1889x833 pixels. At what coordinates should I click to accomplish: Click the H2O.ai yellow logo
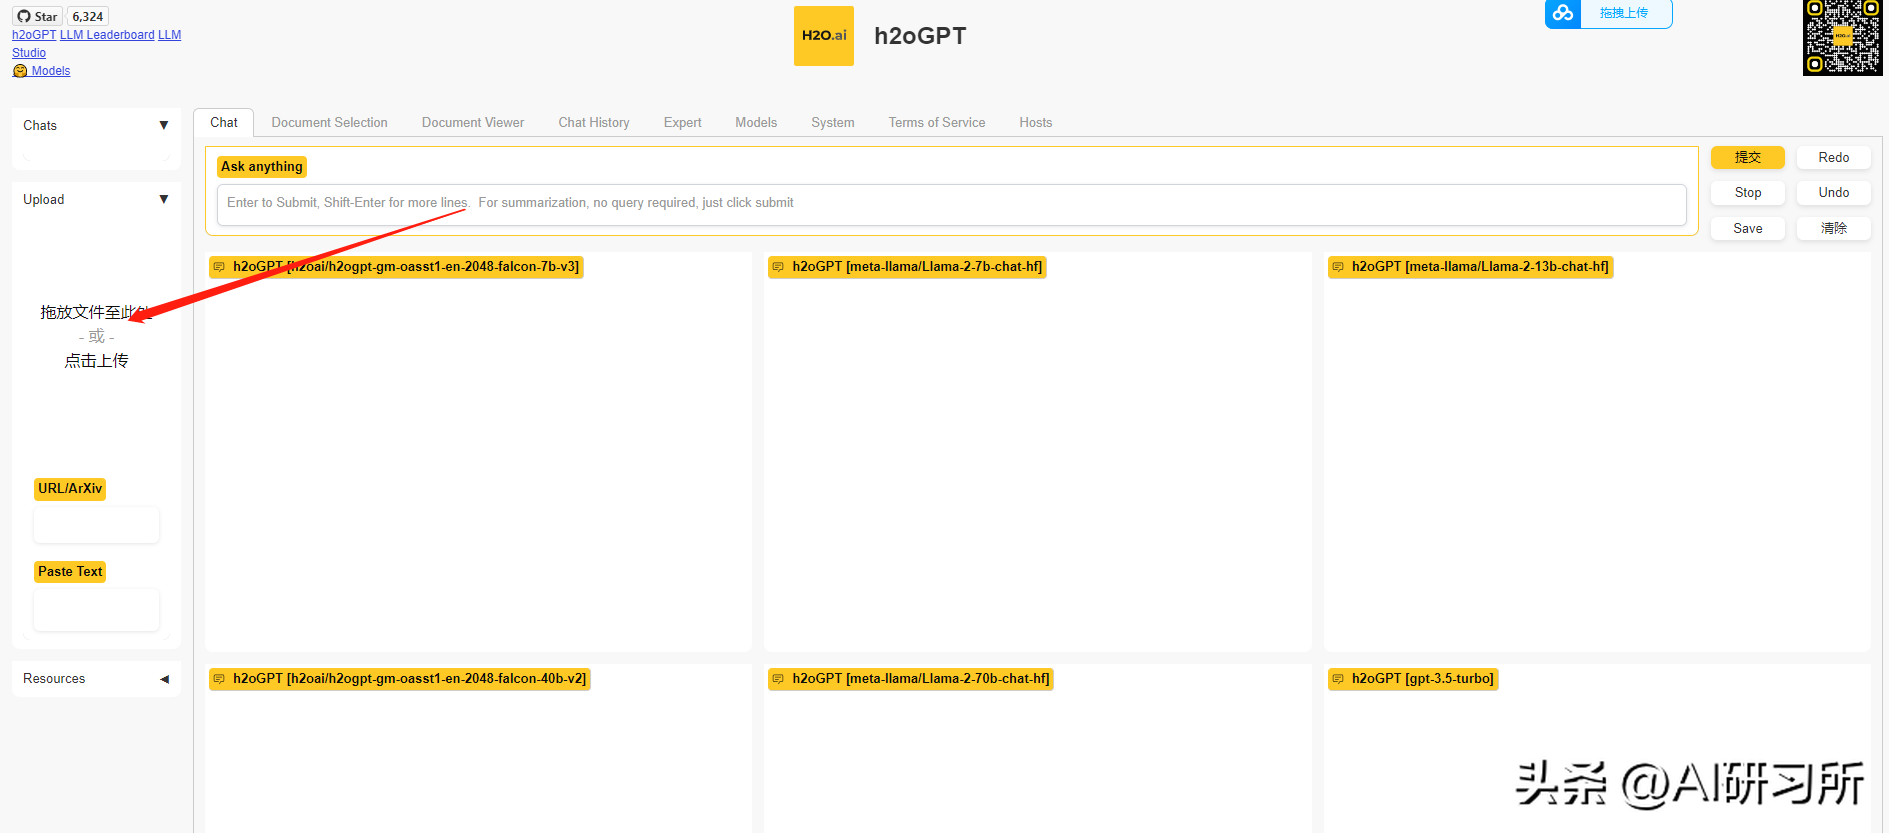(824, 36)
